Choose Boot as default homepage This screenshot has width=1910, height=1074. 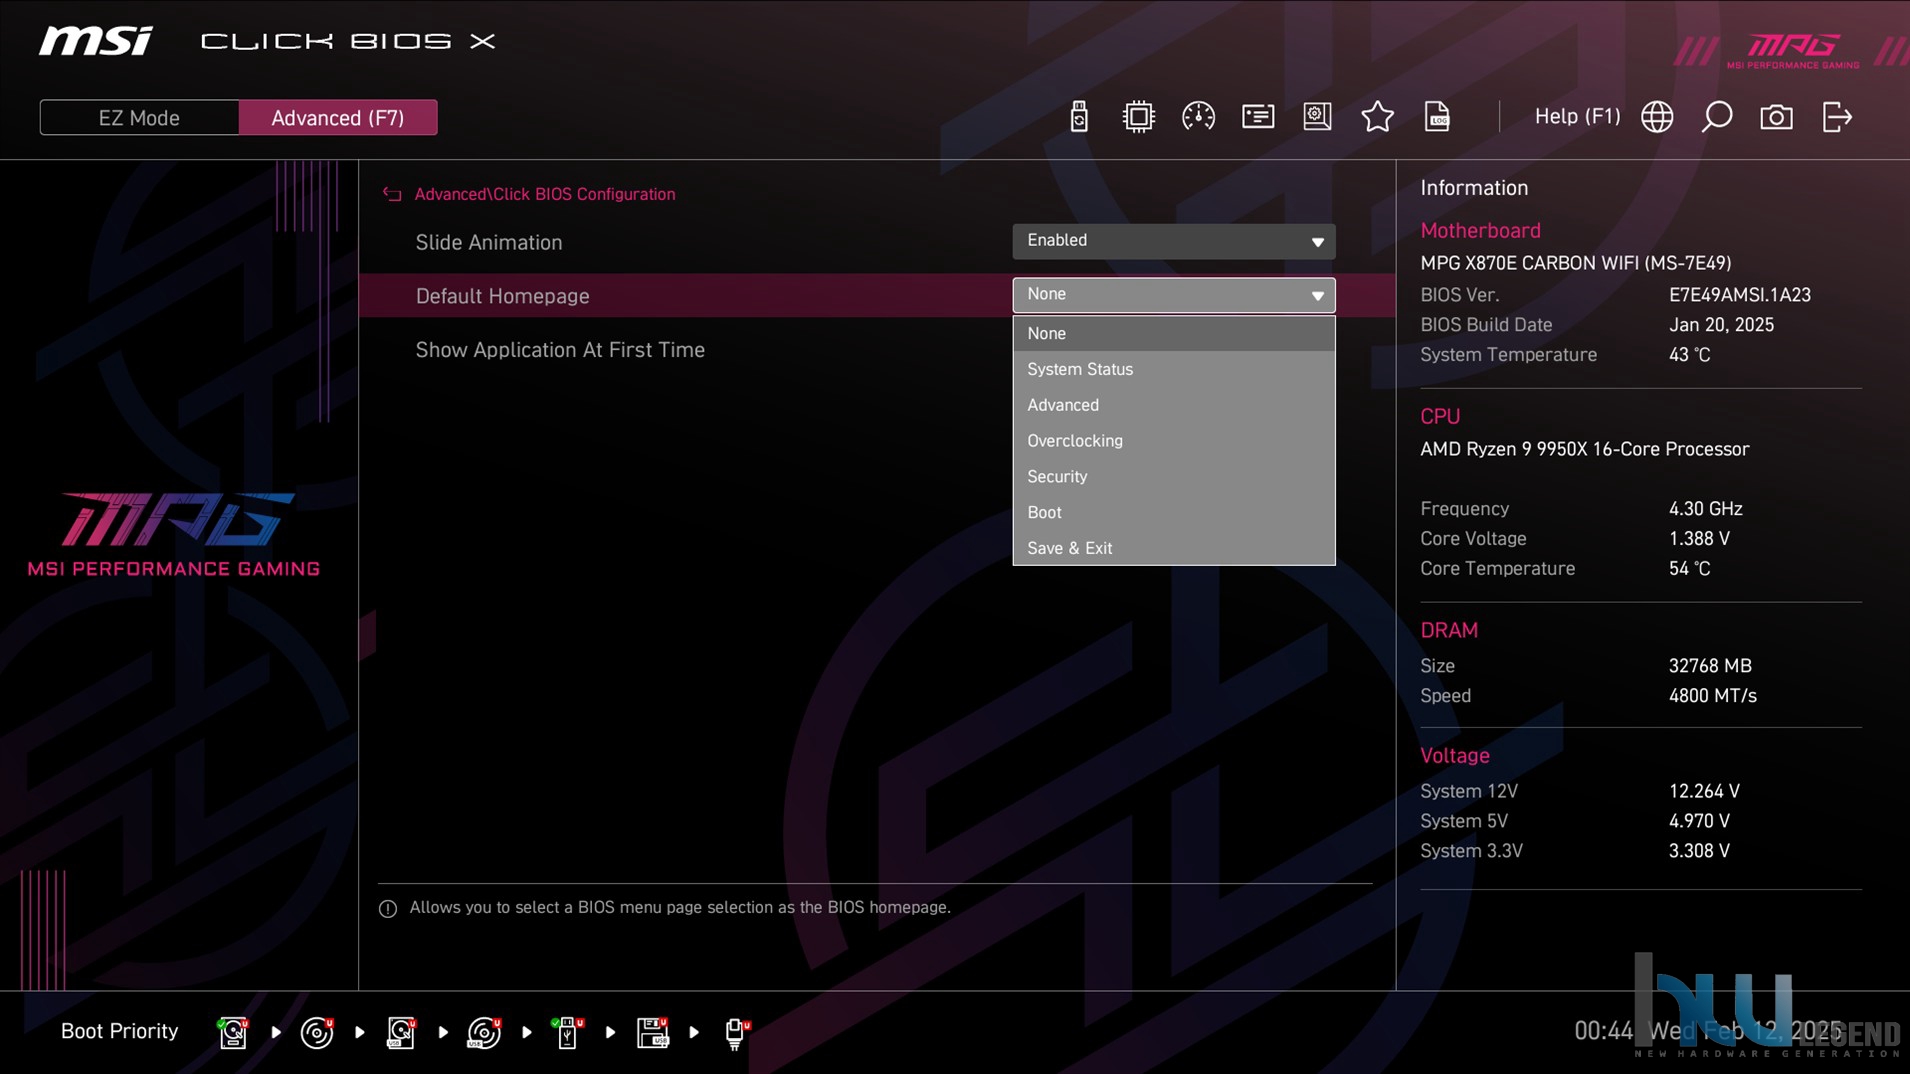point(1173,512)
